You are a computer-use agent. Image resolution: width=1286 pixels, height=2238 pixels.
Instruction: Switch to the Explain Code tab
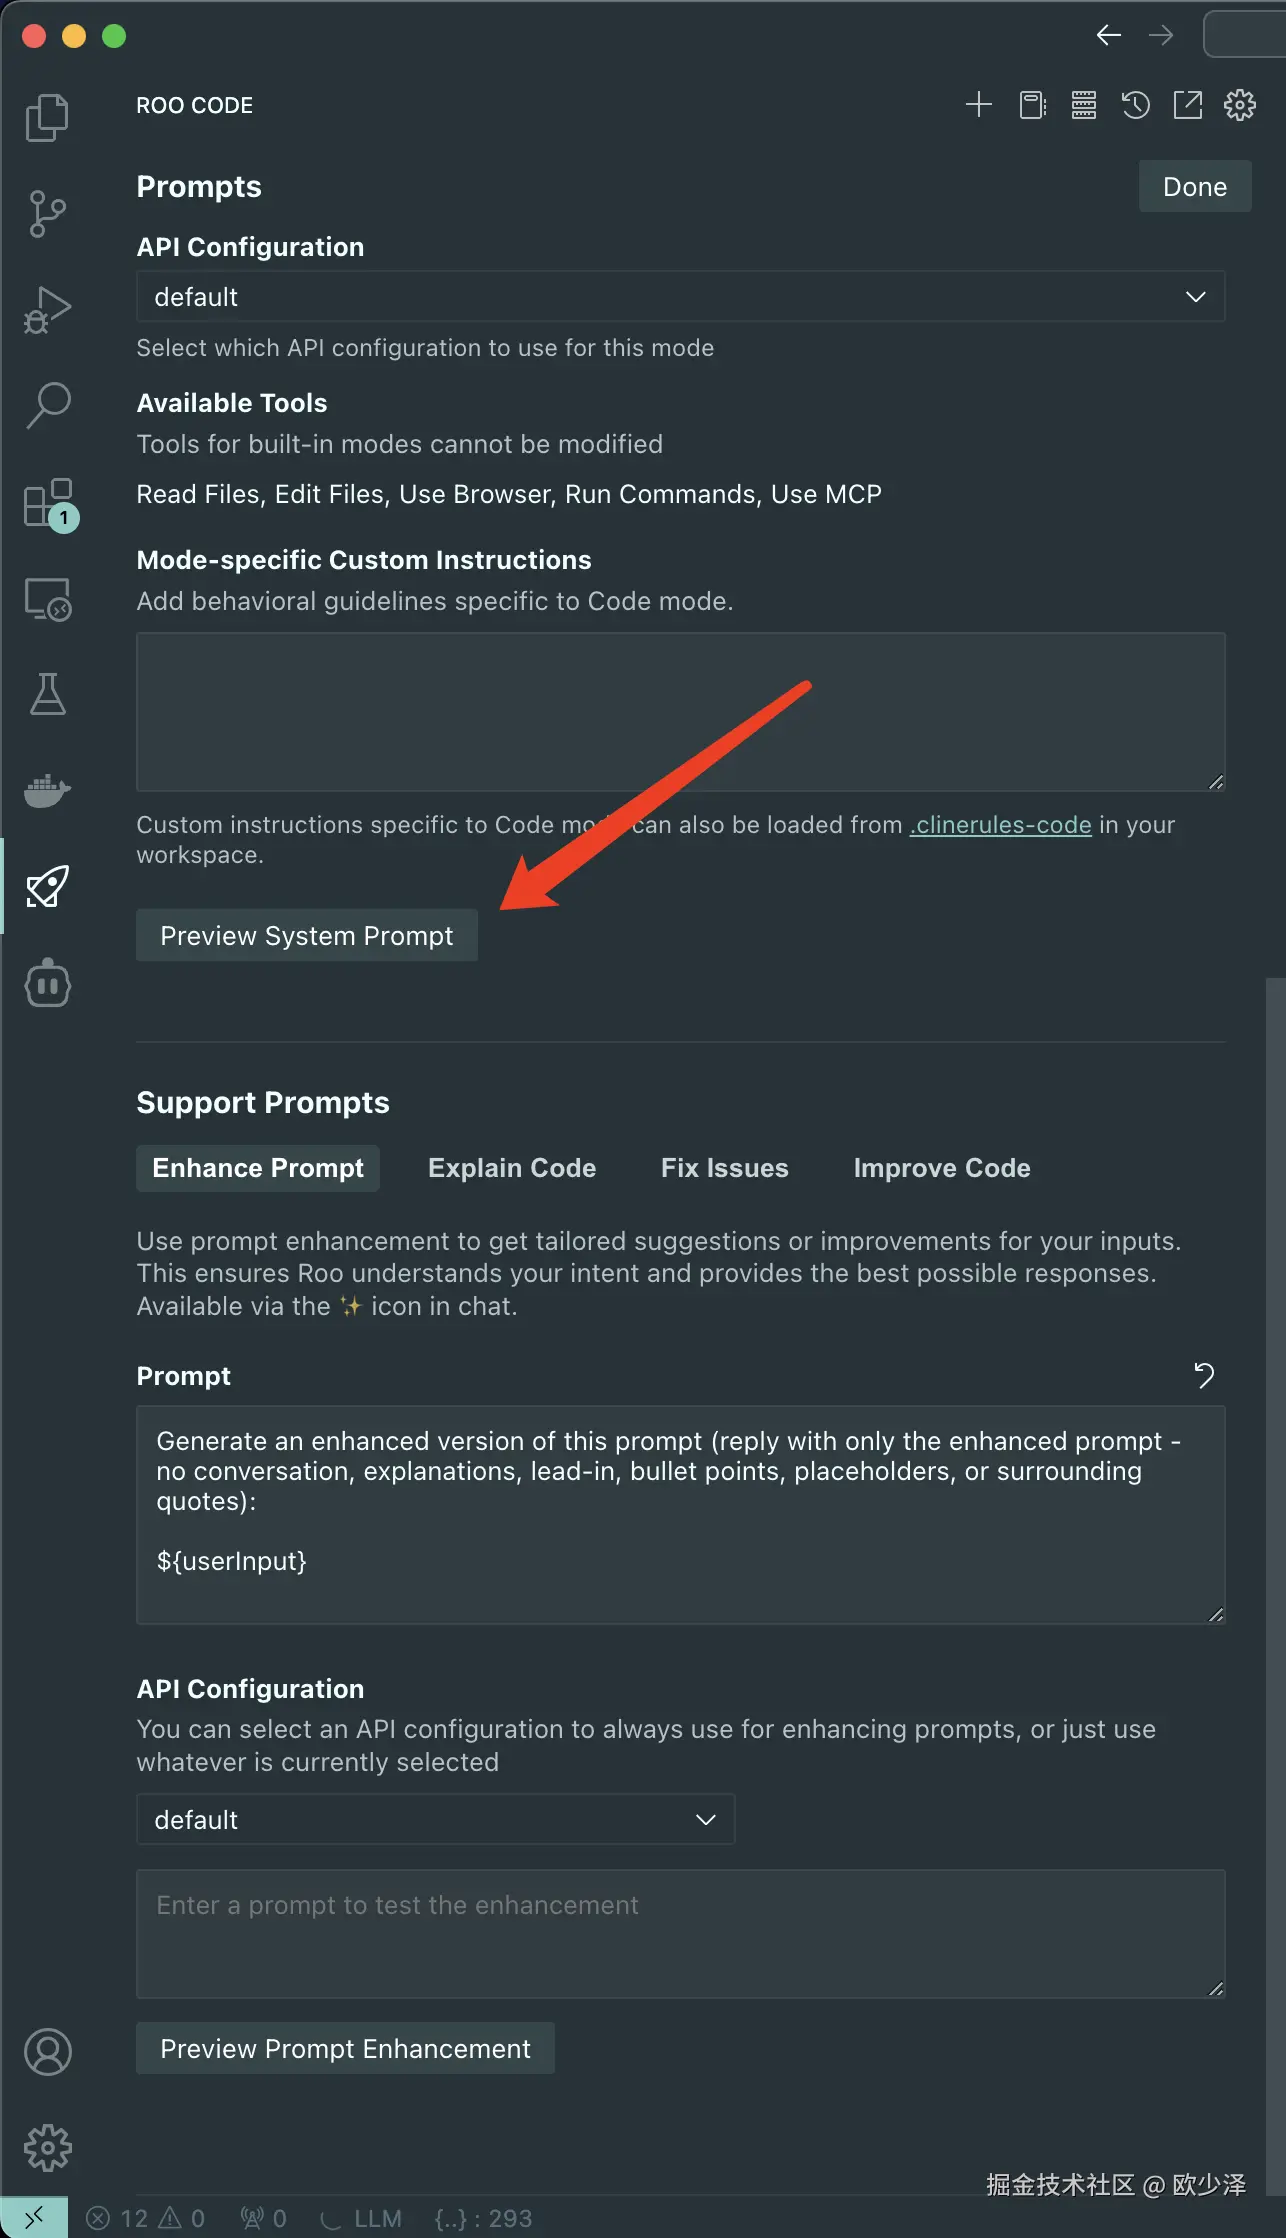click(512, 1168)
